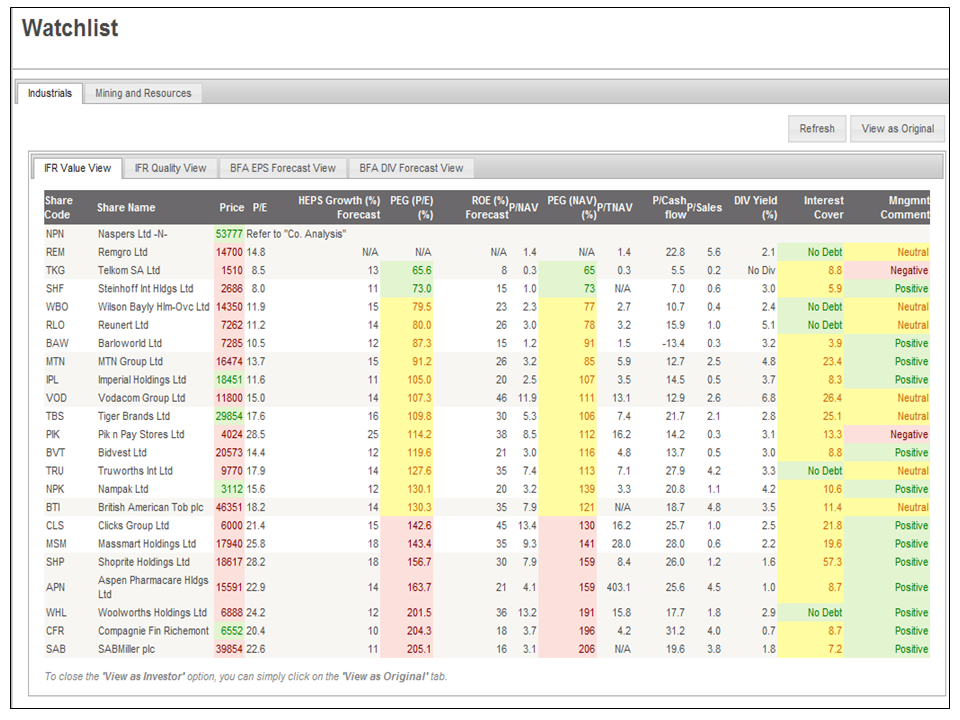This screenshot has width=960, height=720.
Task: Click Aspen's P/TNAV value 403.1
Action: (x=619, y=587)
